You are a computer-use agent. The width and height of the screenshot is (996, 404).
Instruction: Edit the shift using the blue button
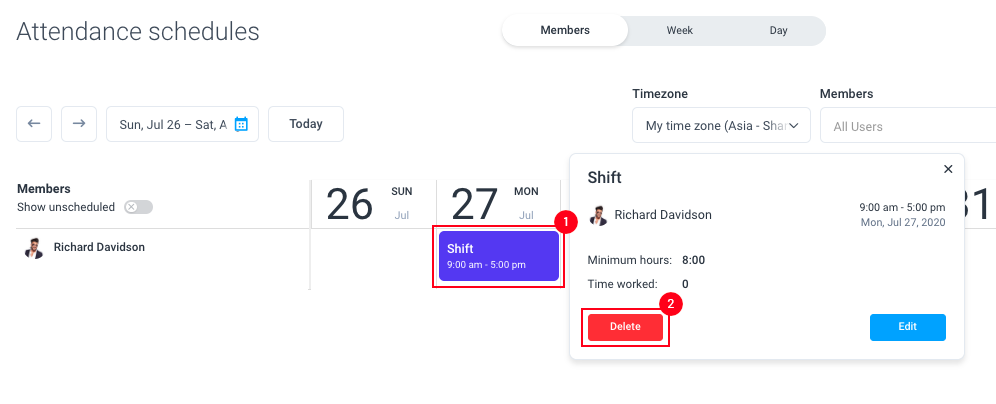(908, 327)
